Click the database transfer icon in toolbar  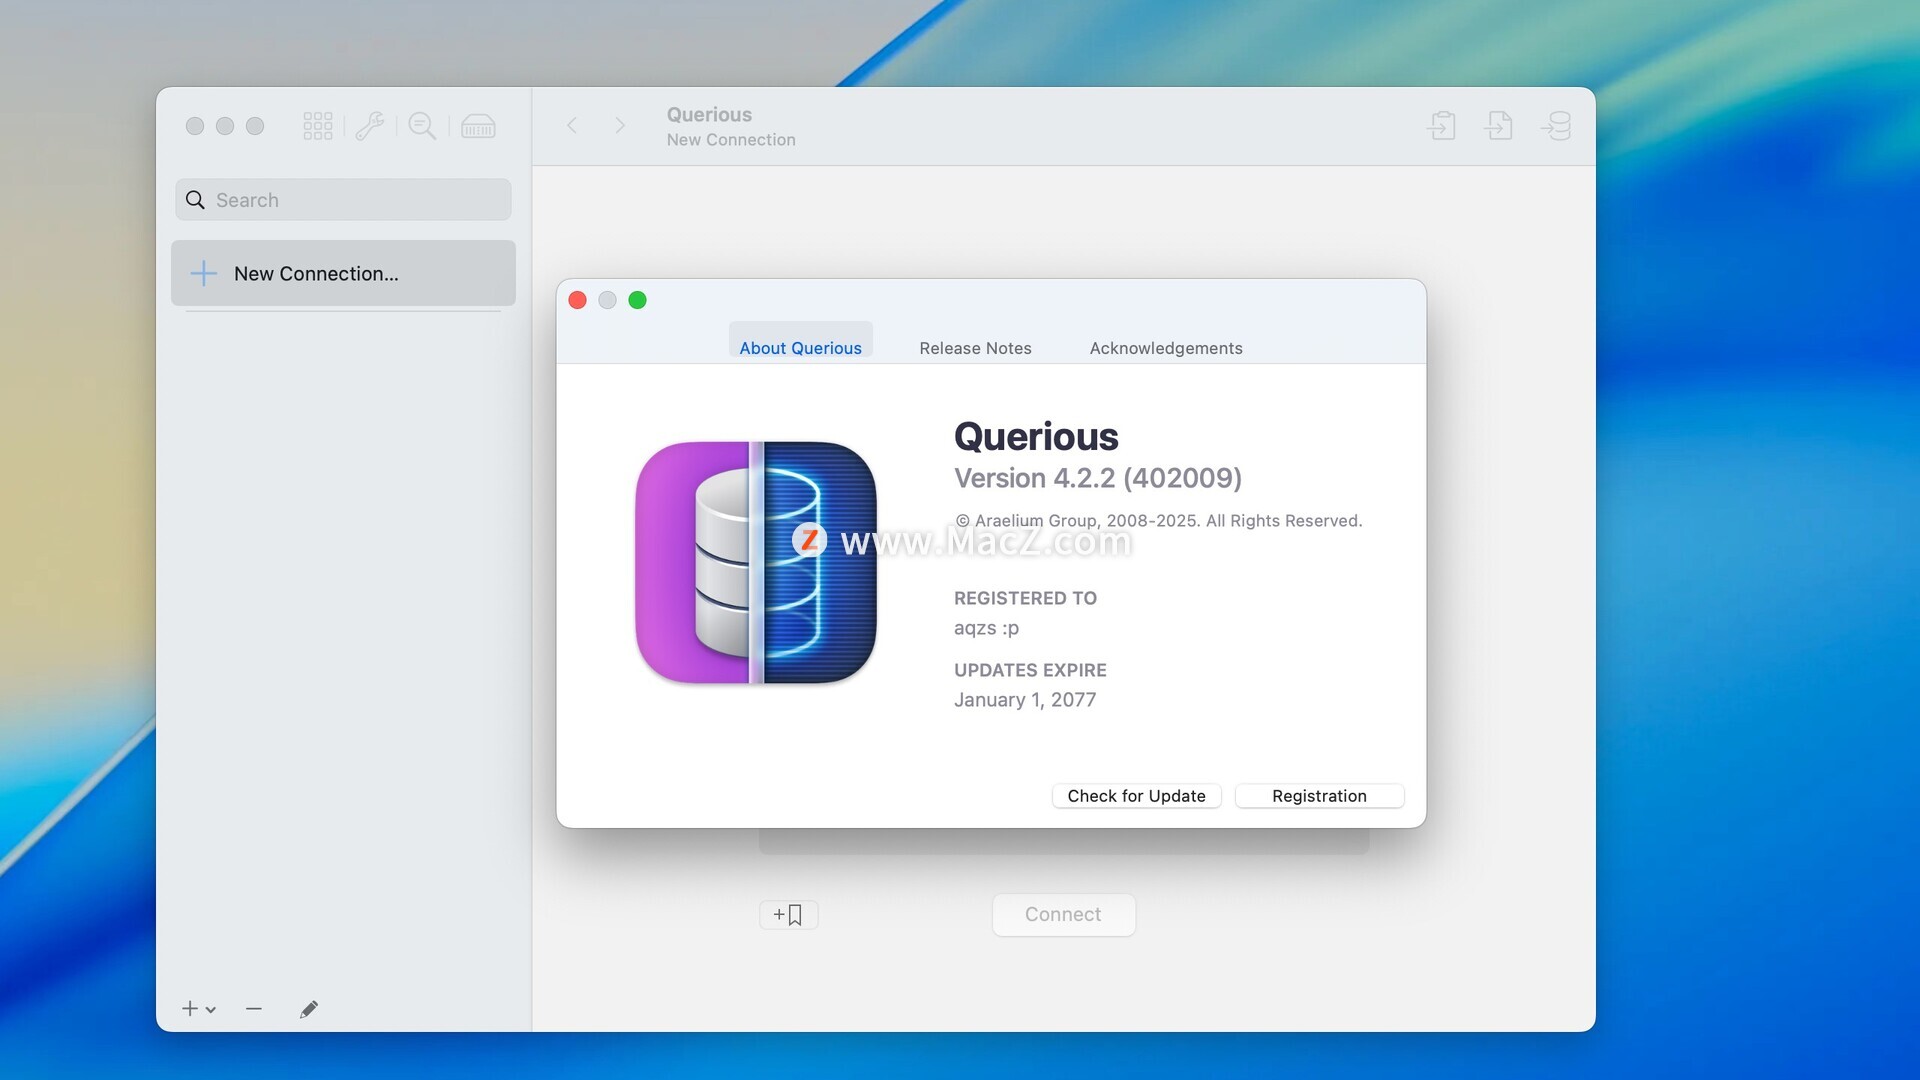(x=1556, y=125)
